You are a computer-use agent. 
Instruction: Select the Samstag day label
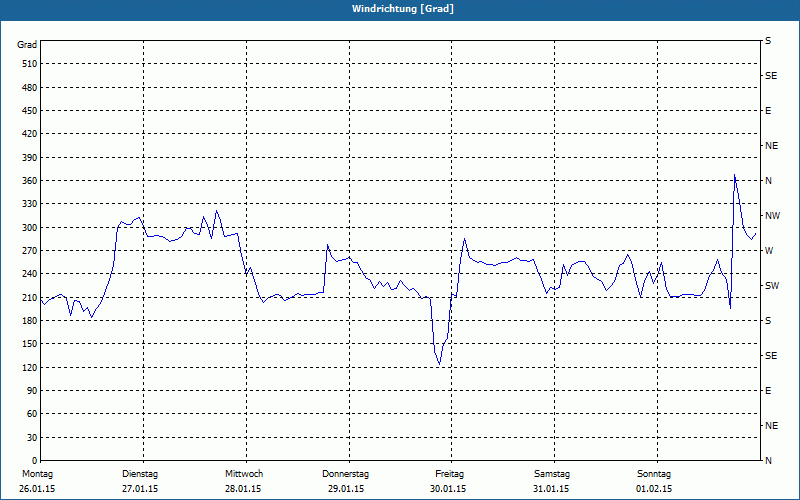tap(552, 474)
